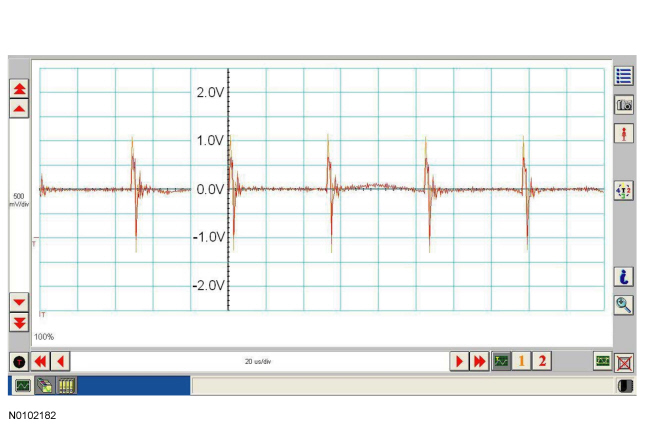Step voltage scale up with single up arrow
Image resolution: width=650 pixels, height=426 pixels.
pyautogui.click(x=19, y=107)
